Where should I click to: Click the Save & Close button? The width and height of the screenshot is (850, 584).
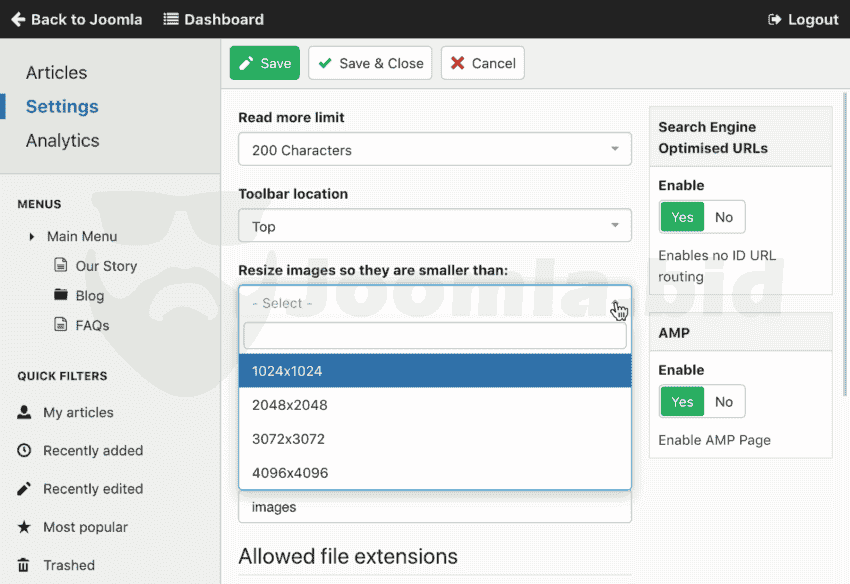(370, 63)
